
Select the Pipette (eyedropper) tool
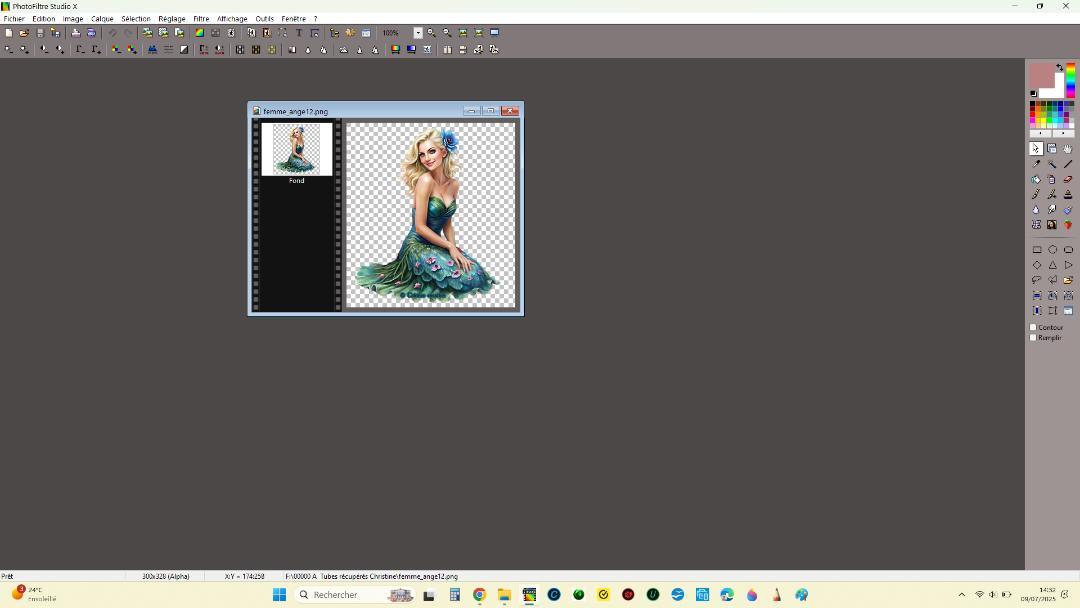(x=1036, y=164)
